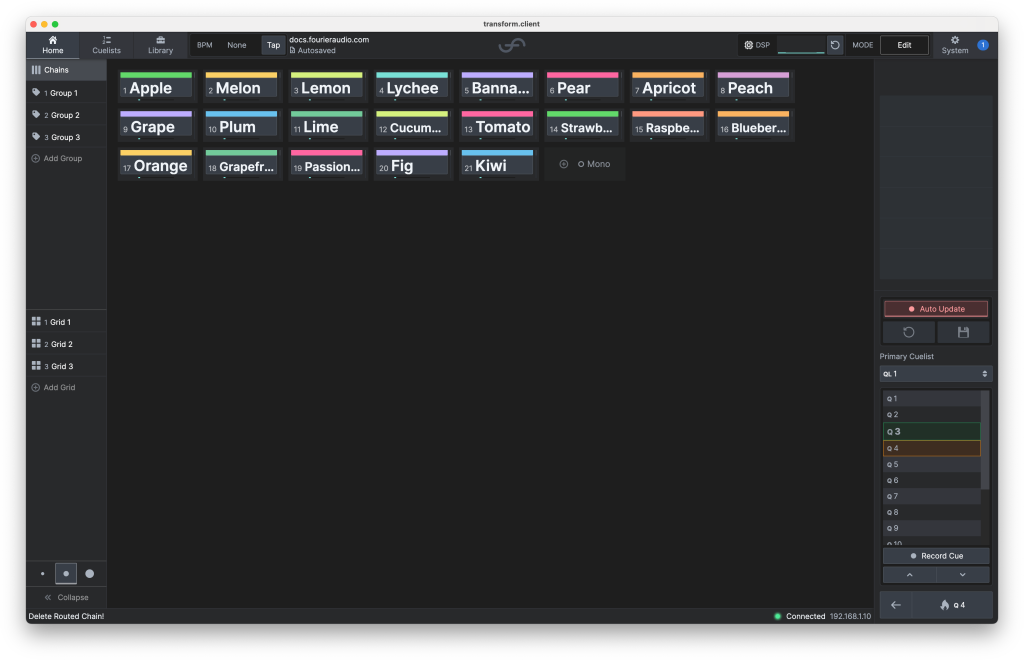
Task: Collapse the left sidebar
Action: click(66, 597)
